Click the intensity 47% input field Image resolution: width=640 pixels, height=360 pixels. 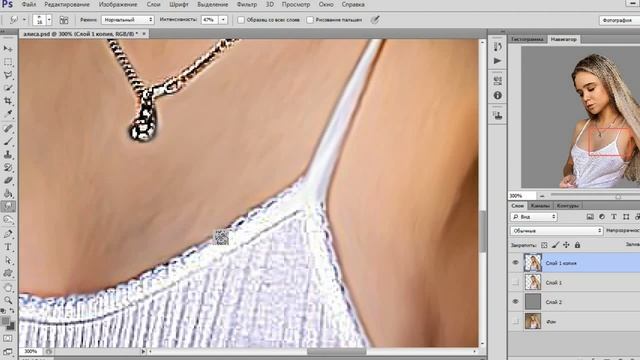(209, 20)
